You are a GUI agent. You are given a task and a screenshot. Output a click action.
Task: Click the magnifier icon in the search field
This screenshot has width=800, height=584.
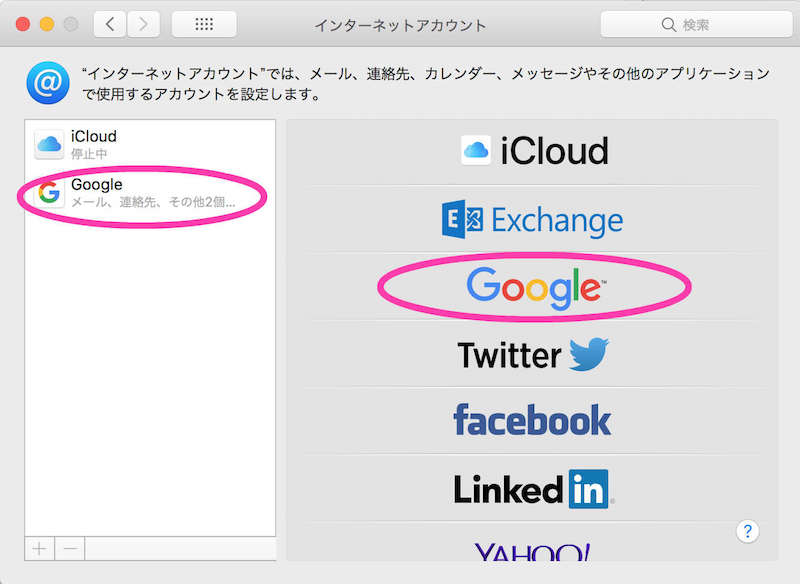point(668,24)
